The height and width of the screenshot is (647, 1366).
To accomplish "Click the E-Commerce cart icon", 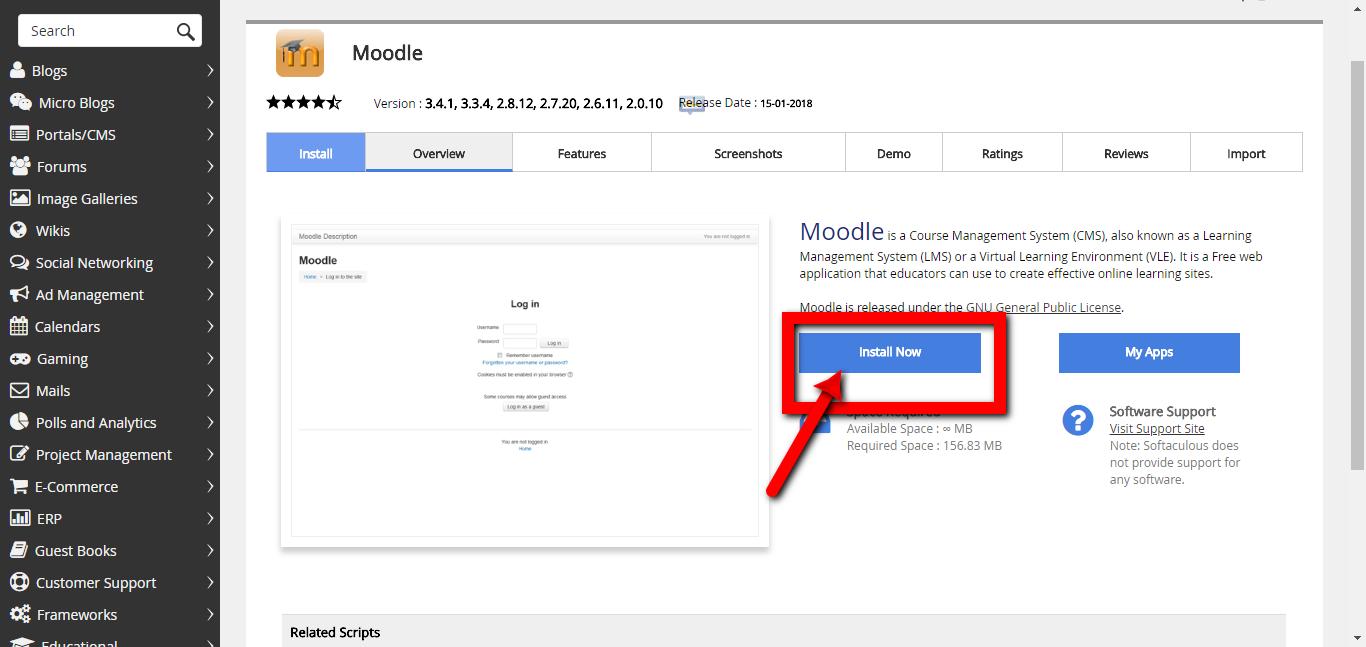I will (18, 486).
